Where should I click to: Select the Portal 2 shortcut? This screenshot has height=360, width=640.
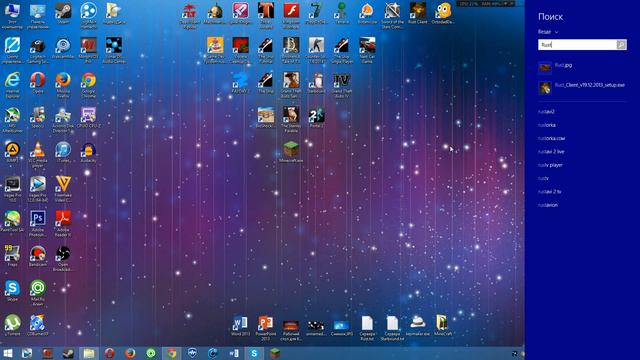coord(316,116)
